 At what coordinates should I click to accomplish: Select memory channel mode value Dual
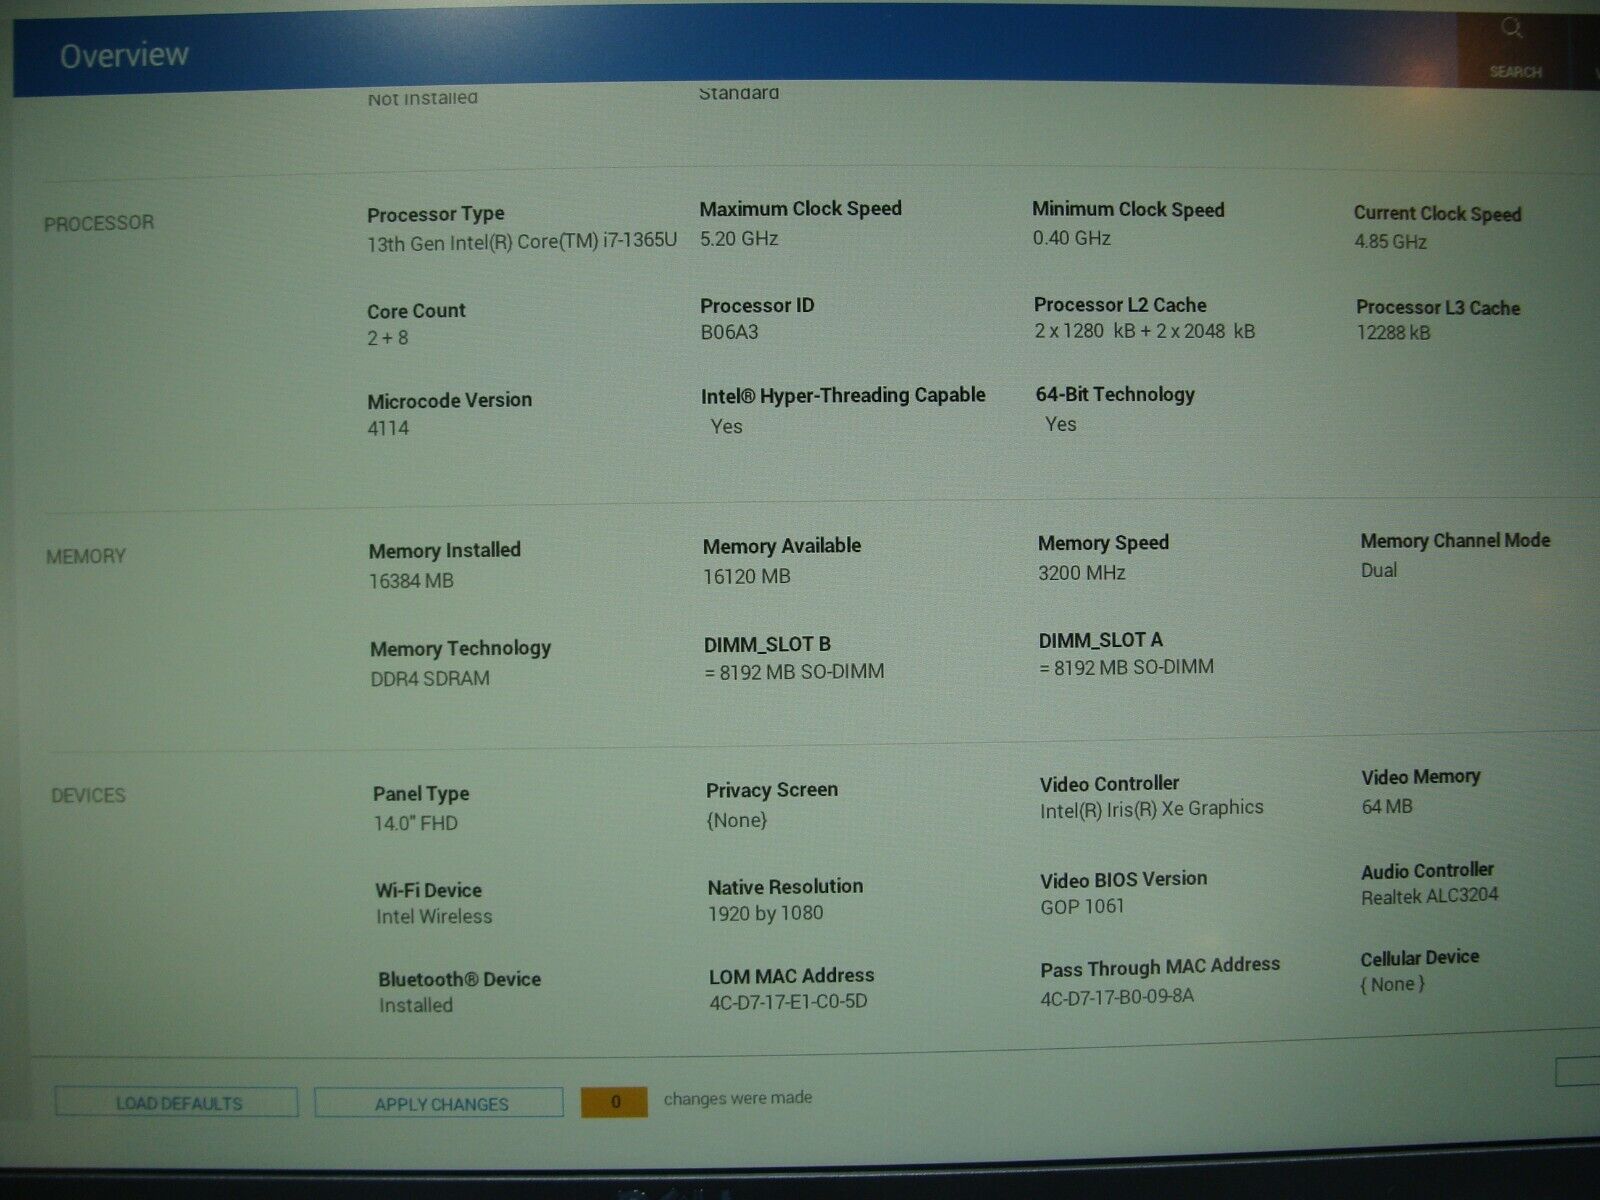coord(1379,570)
